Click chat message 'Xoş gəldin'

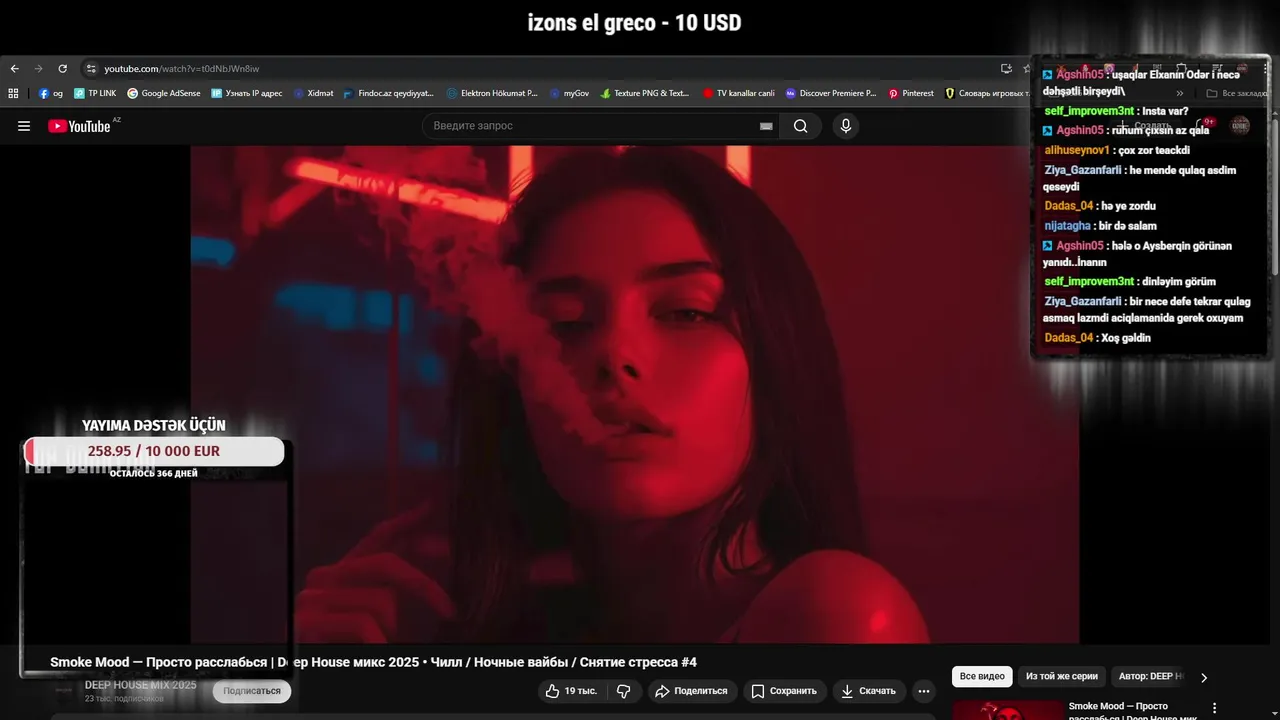(1124, 338)
